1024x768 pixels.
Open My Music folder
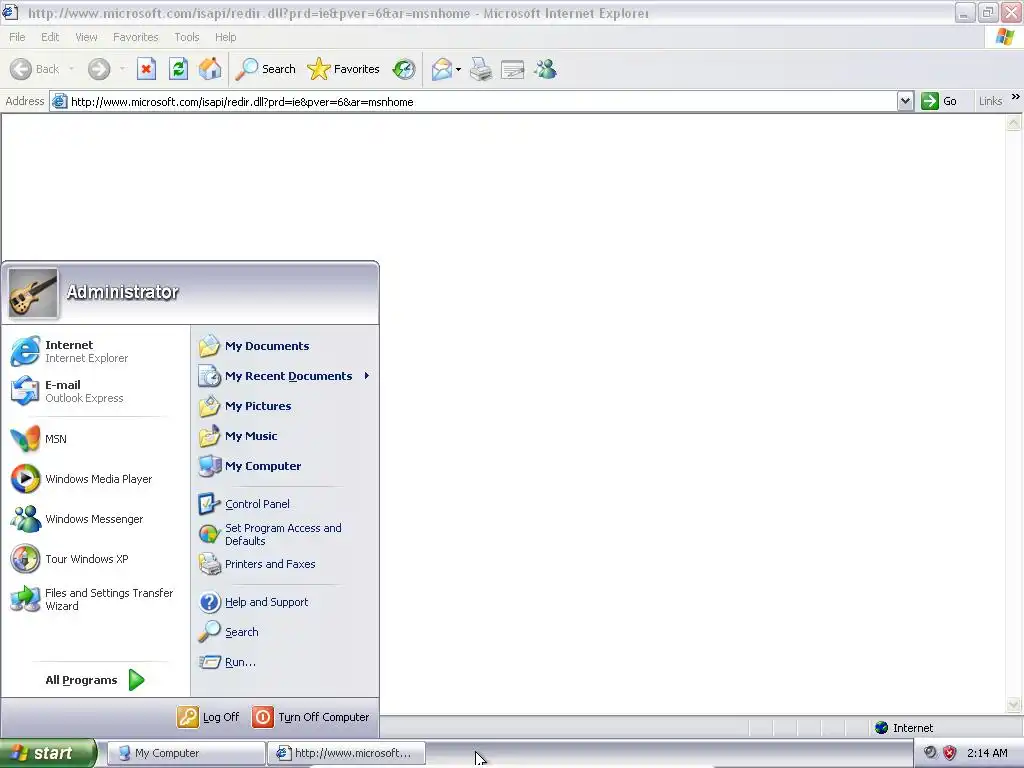[x=285, y=436]
